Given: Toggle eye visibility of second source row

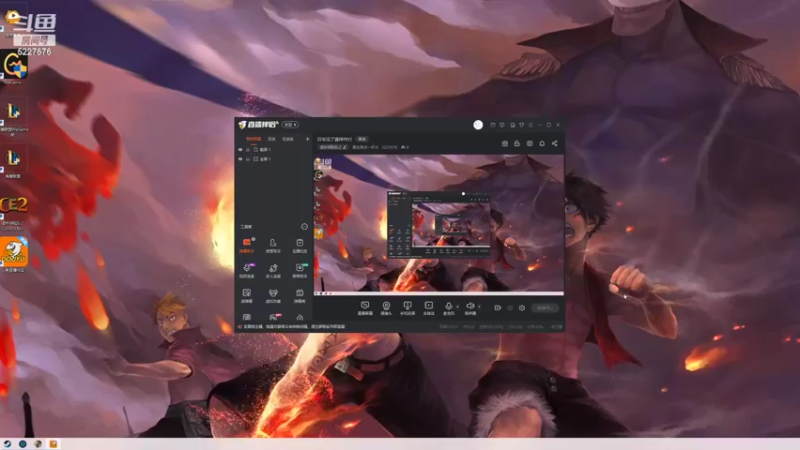Looking at the screenshot, I should 240,159.
